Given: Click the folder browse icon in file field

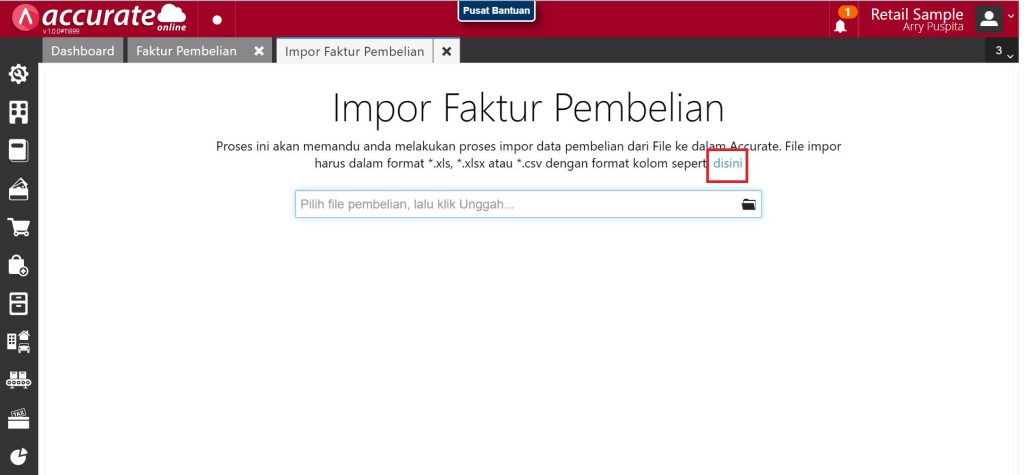Looking at the screenshot, I should pyautogui.click(x=748, y=205).
